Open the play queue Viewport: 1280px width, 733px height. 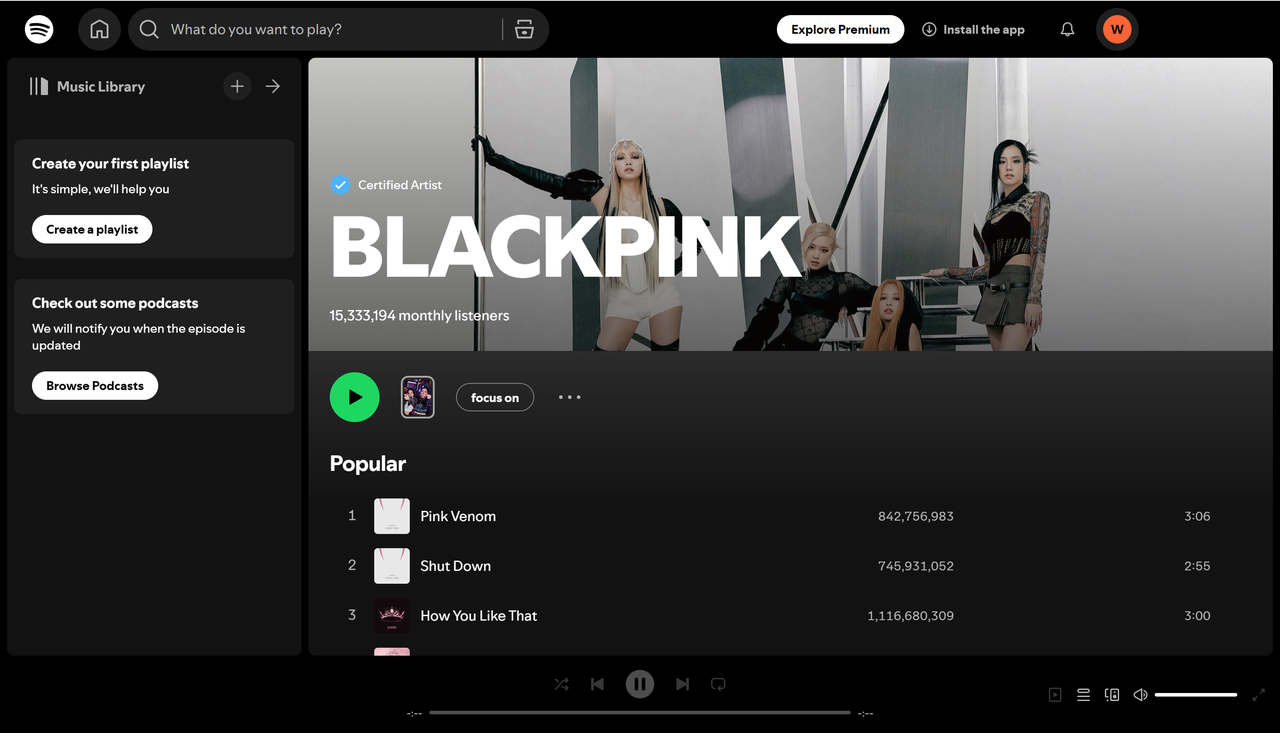1083,694
